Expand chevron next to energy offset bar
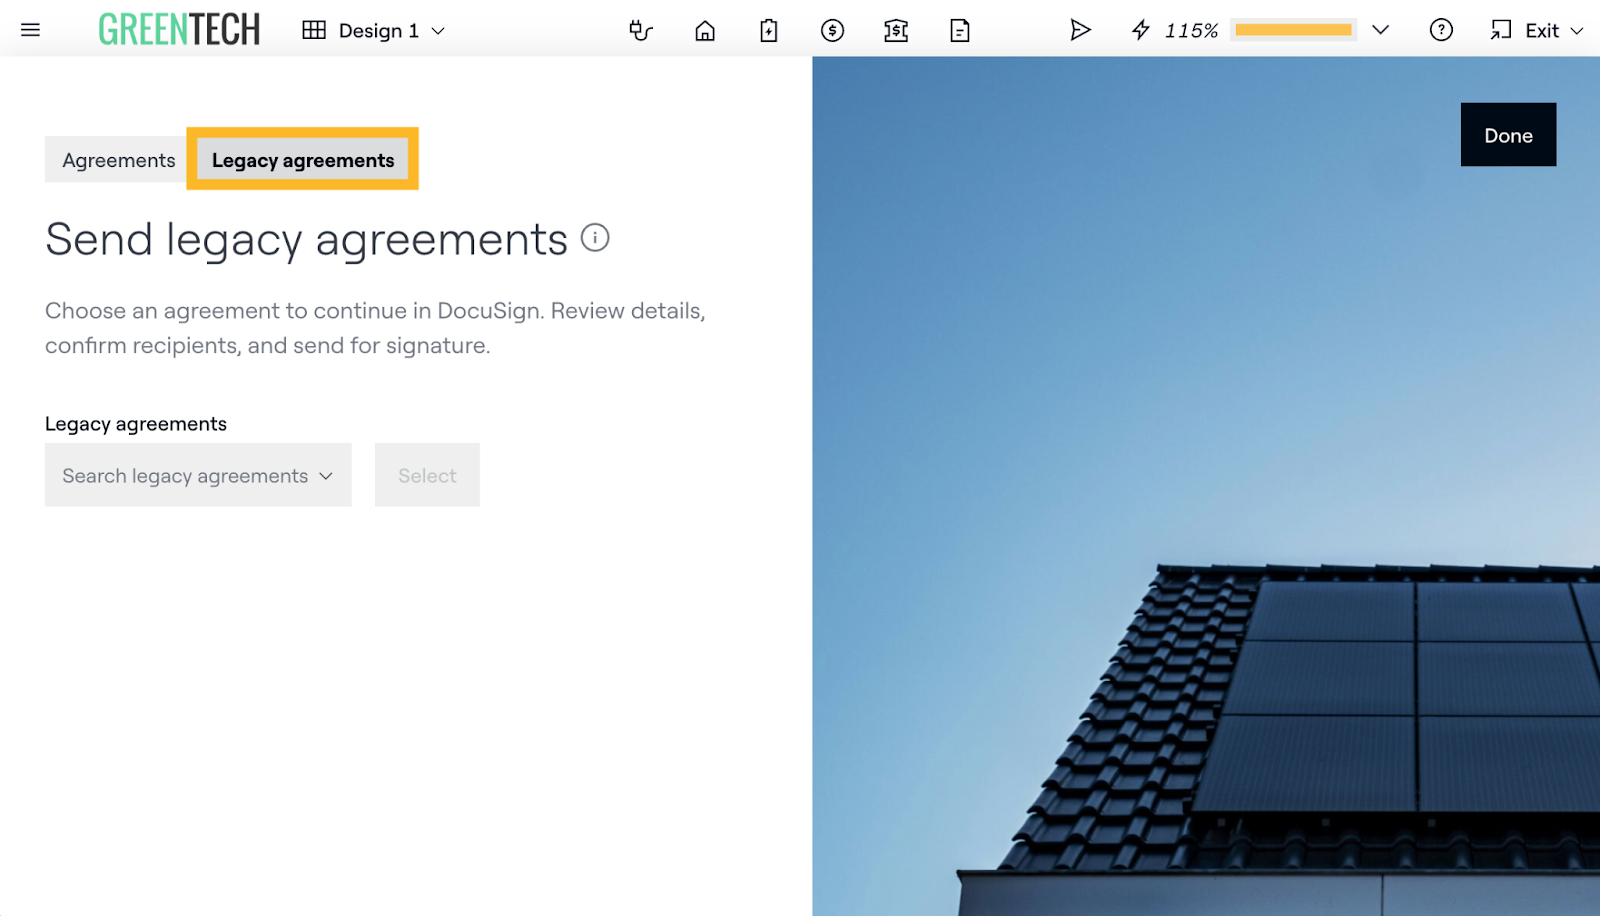The width and height of the screenshot is (1600, 916). (1381, 30)
